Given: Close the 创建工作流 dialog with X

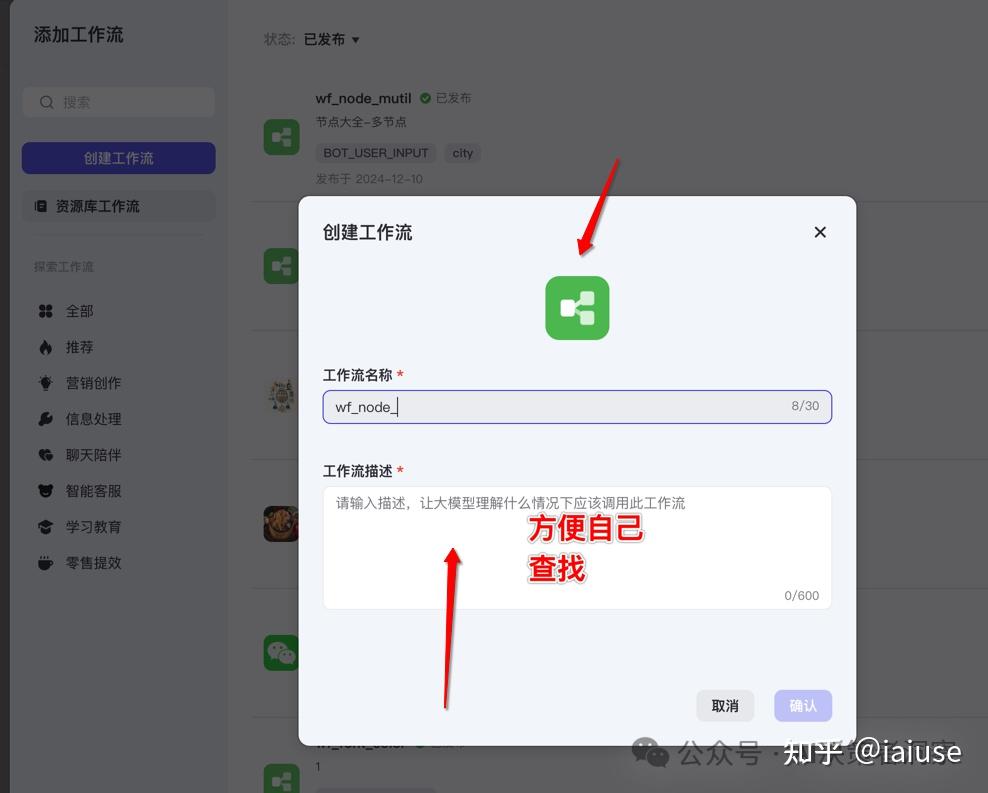Looking at the screenshot, I should pos(820,232).
